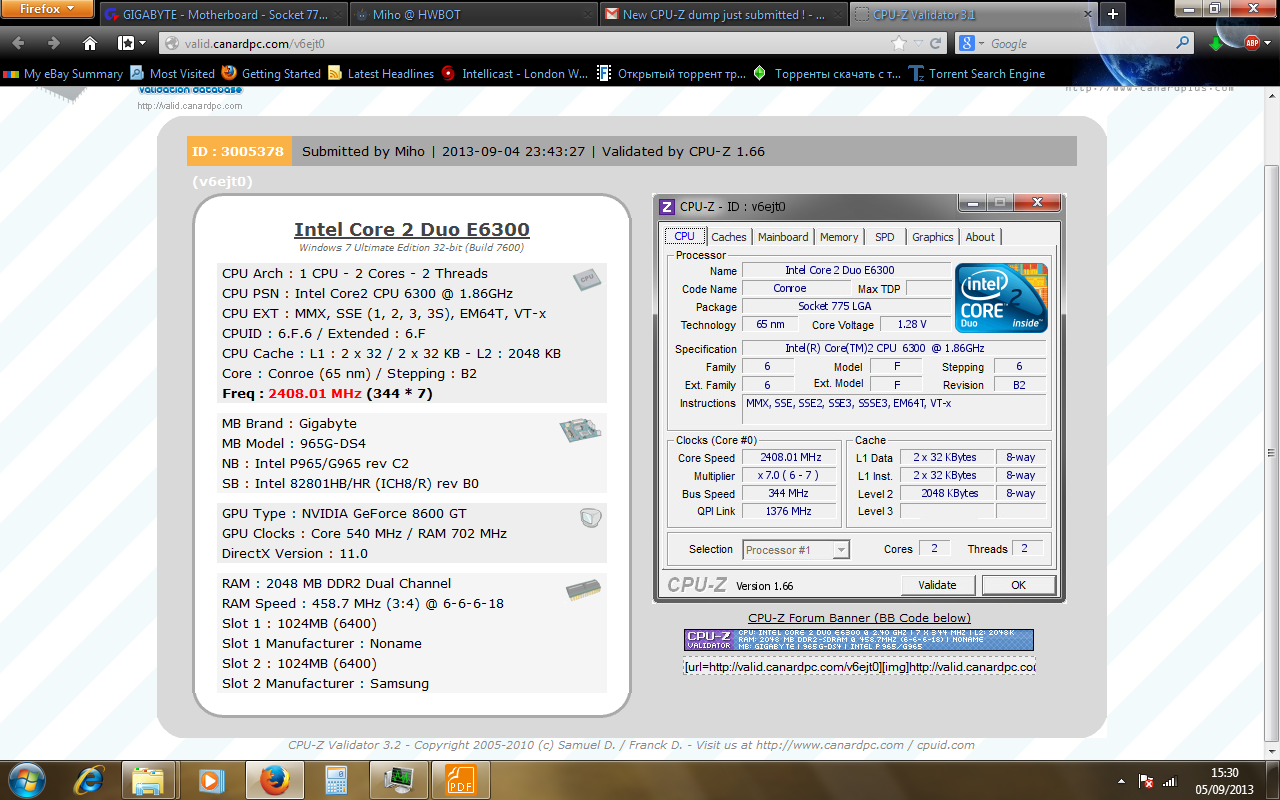Open the browser home page
Viewport: 1280px width, 800px height.
[x=90, y=44]
